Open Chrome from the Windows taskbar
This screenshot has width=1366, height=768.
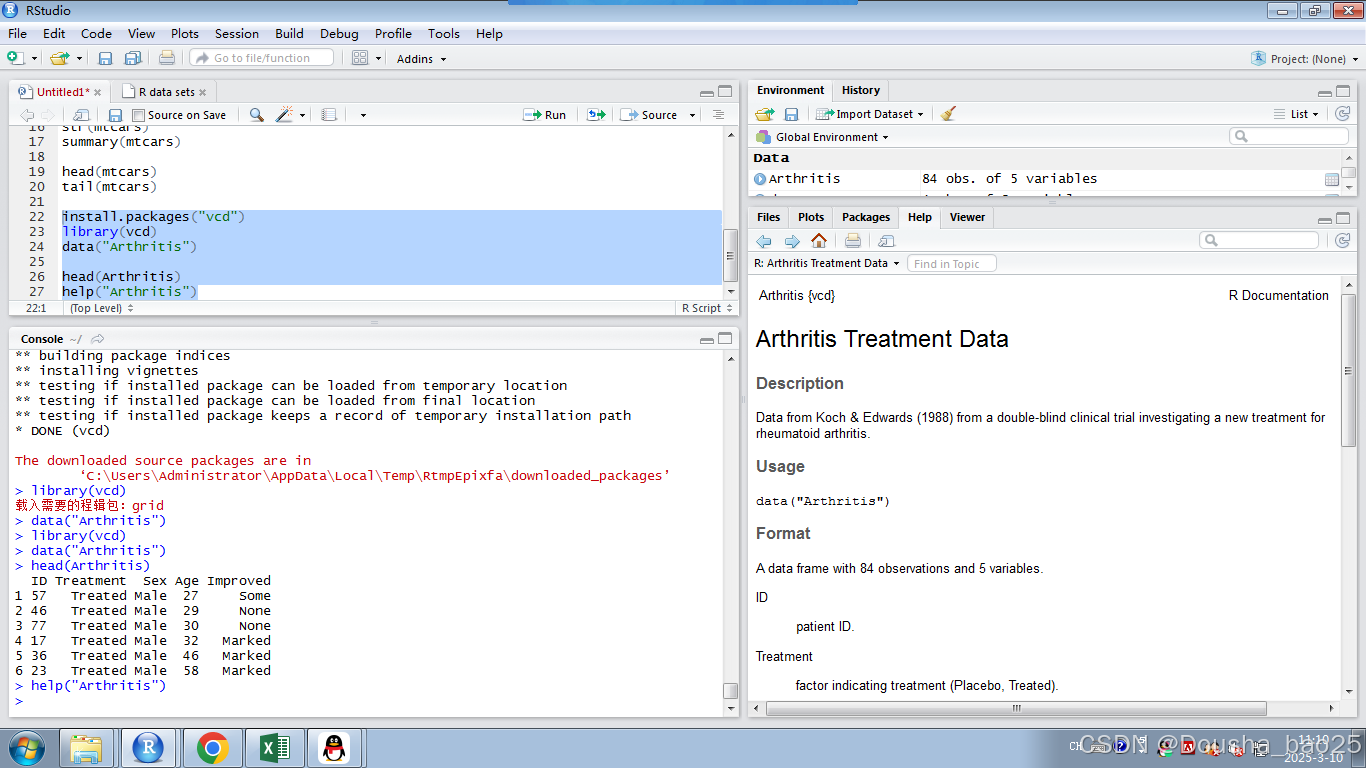click(212, 748)
